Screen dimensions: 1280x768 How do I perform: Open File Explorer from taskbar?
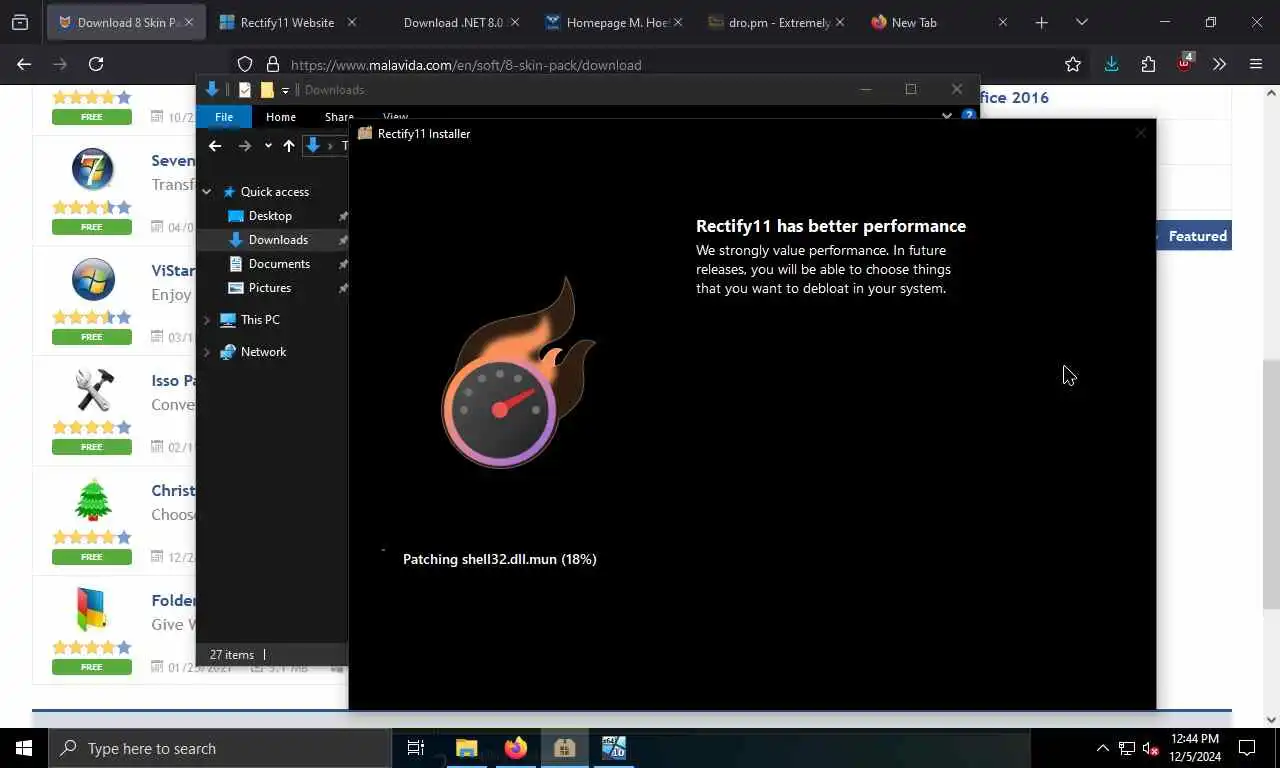(467, 748)
